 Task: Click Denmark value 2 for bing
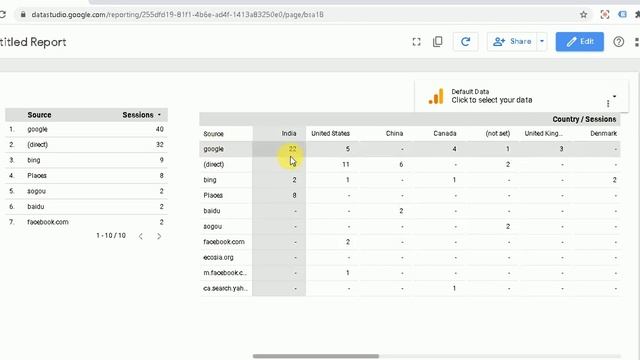[614, 180]
